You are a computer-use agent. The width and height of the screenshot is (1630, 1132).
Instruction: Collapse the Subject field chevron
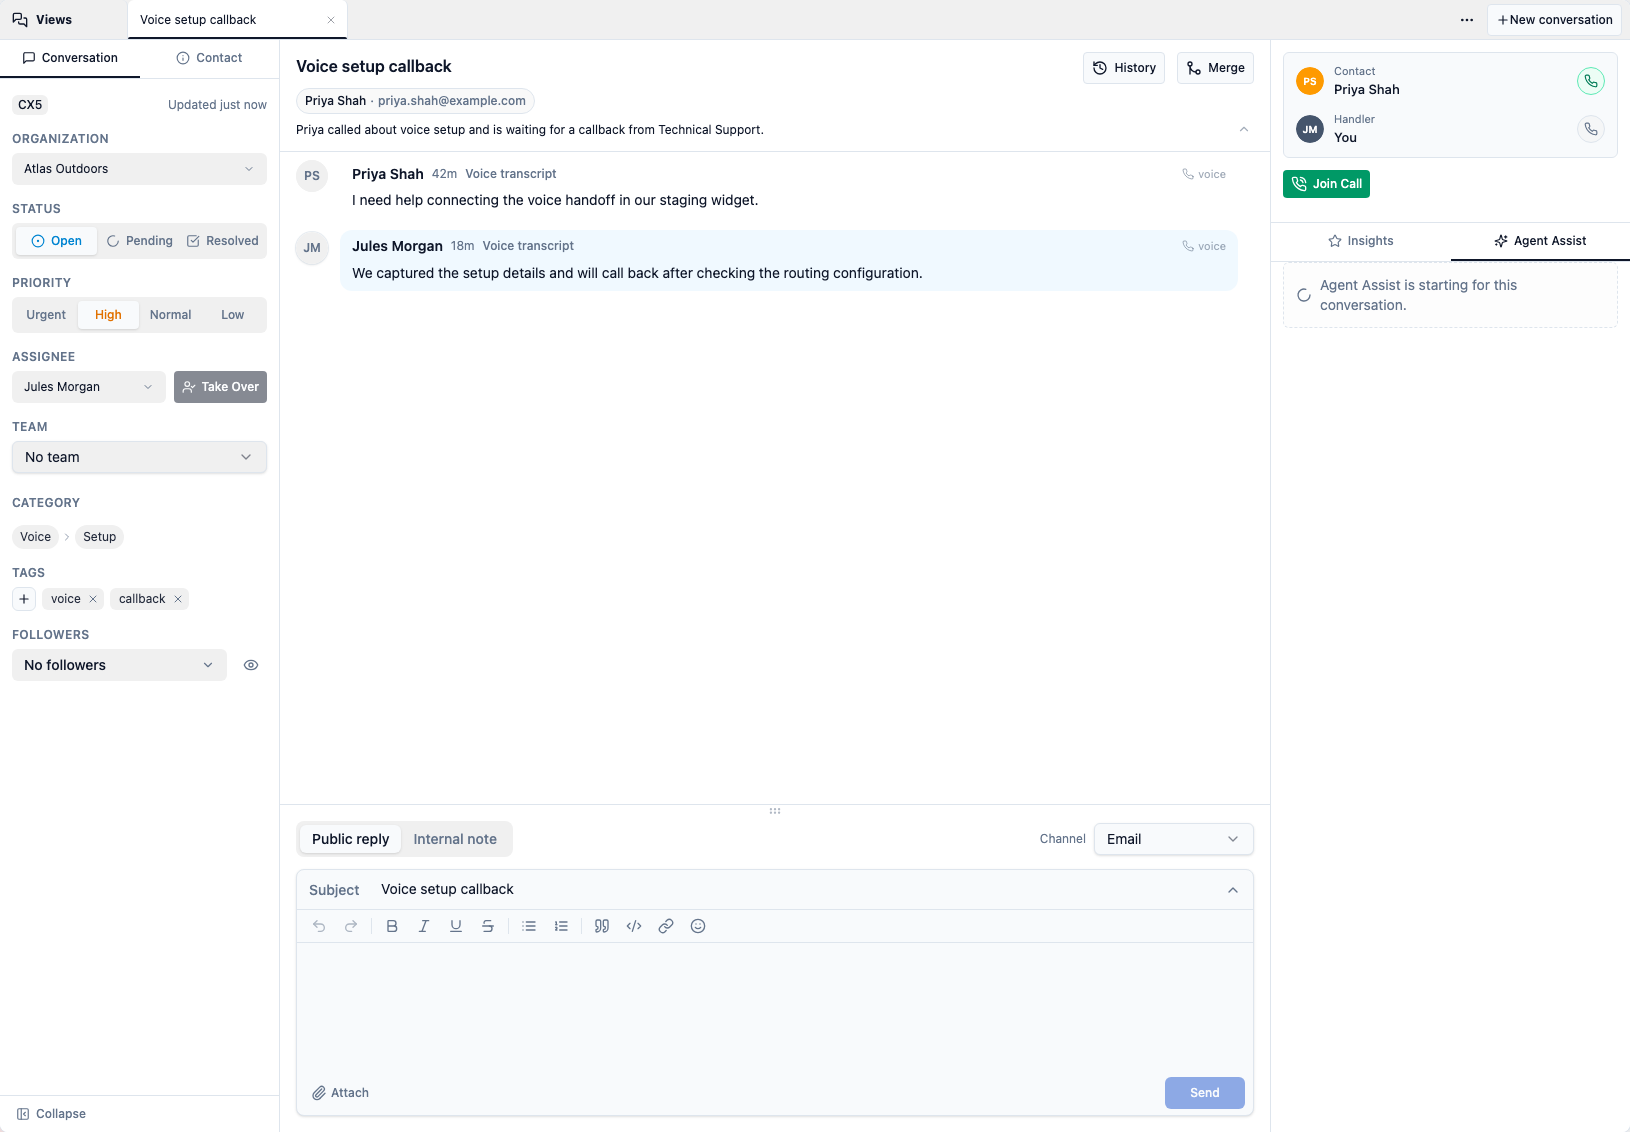tap(1233, 890)
